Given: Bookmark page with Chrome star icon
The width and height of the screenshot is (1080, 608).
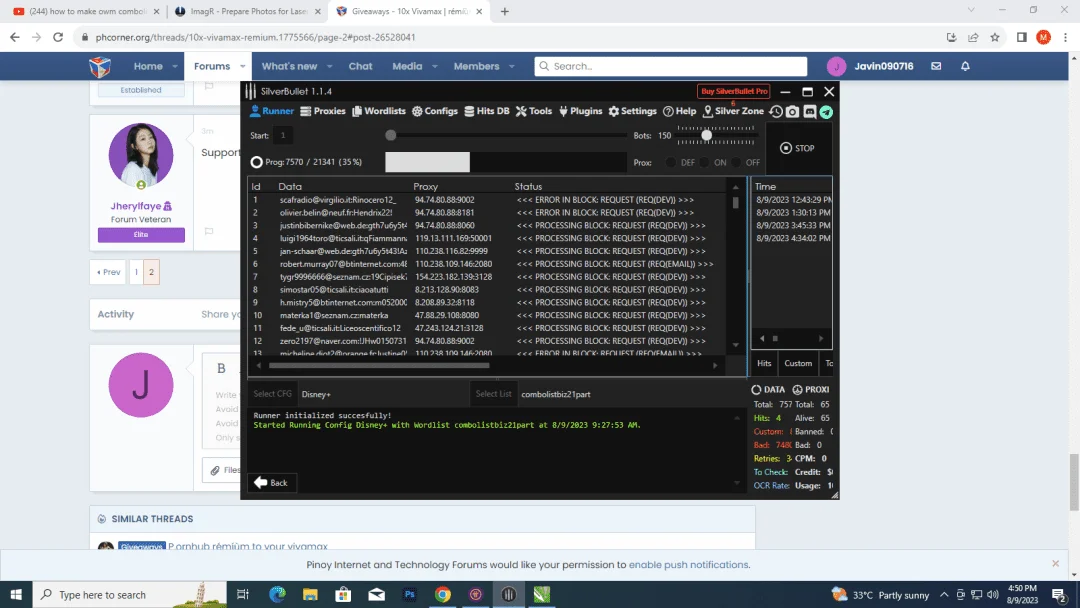Looking at the screenshot, I should click(x=995, y=37).
